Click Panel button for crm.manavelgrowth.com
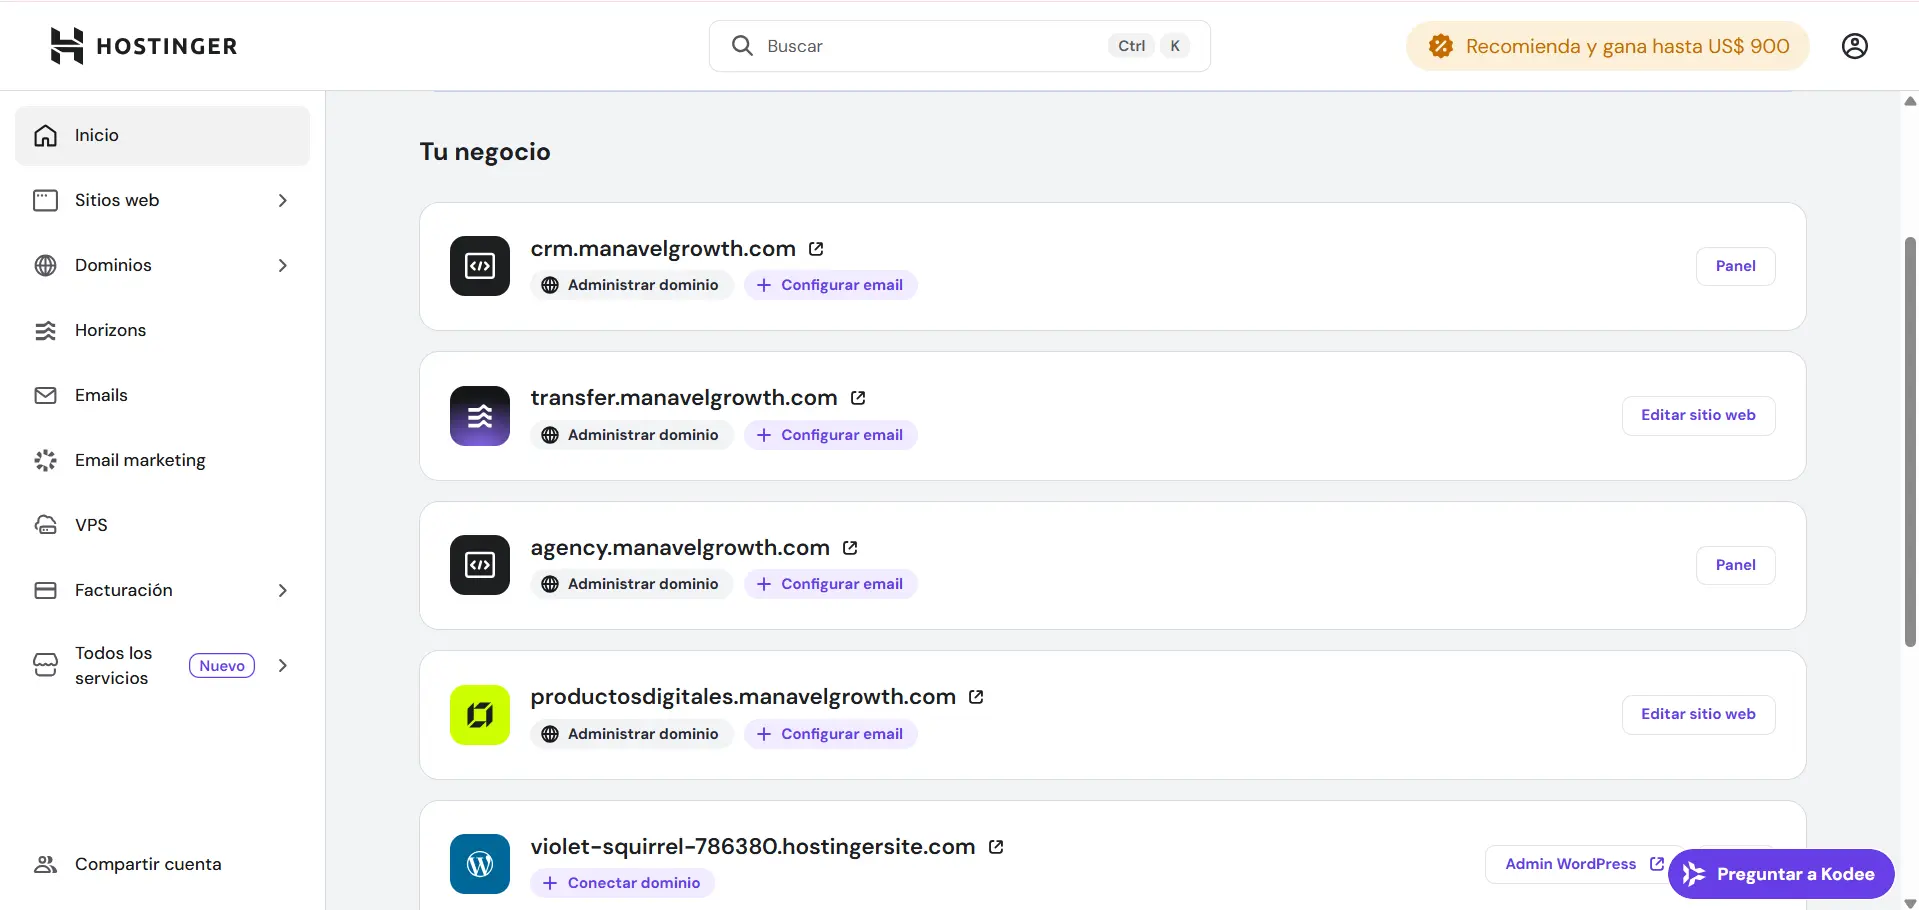 (x=1735, y=266)
